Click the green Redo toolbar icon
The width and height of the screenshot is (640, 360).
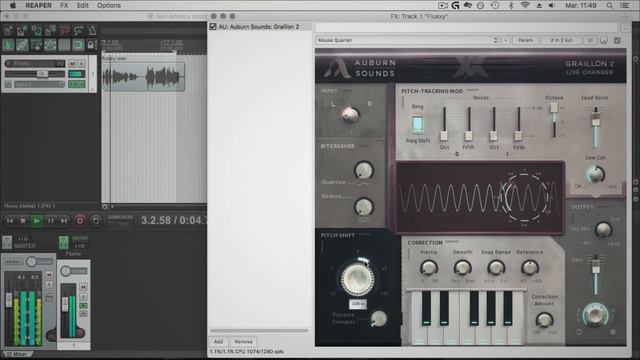[78, 31]
